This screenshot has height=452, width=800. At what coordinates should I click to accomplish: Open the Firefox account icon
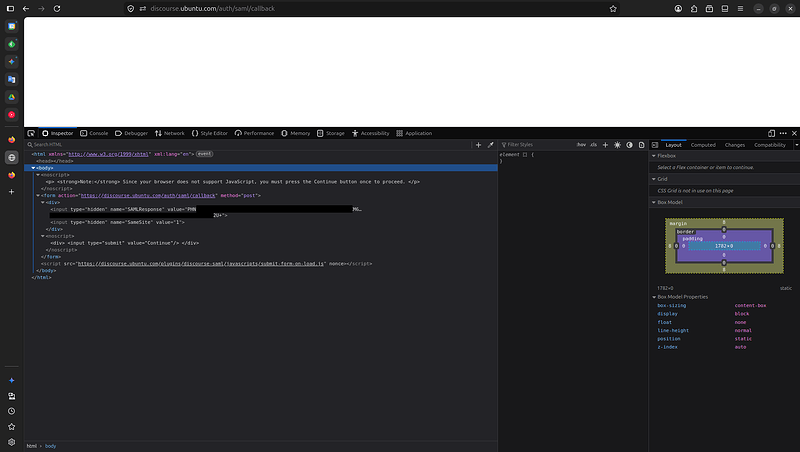point(678,9)
